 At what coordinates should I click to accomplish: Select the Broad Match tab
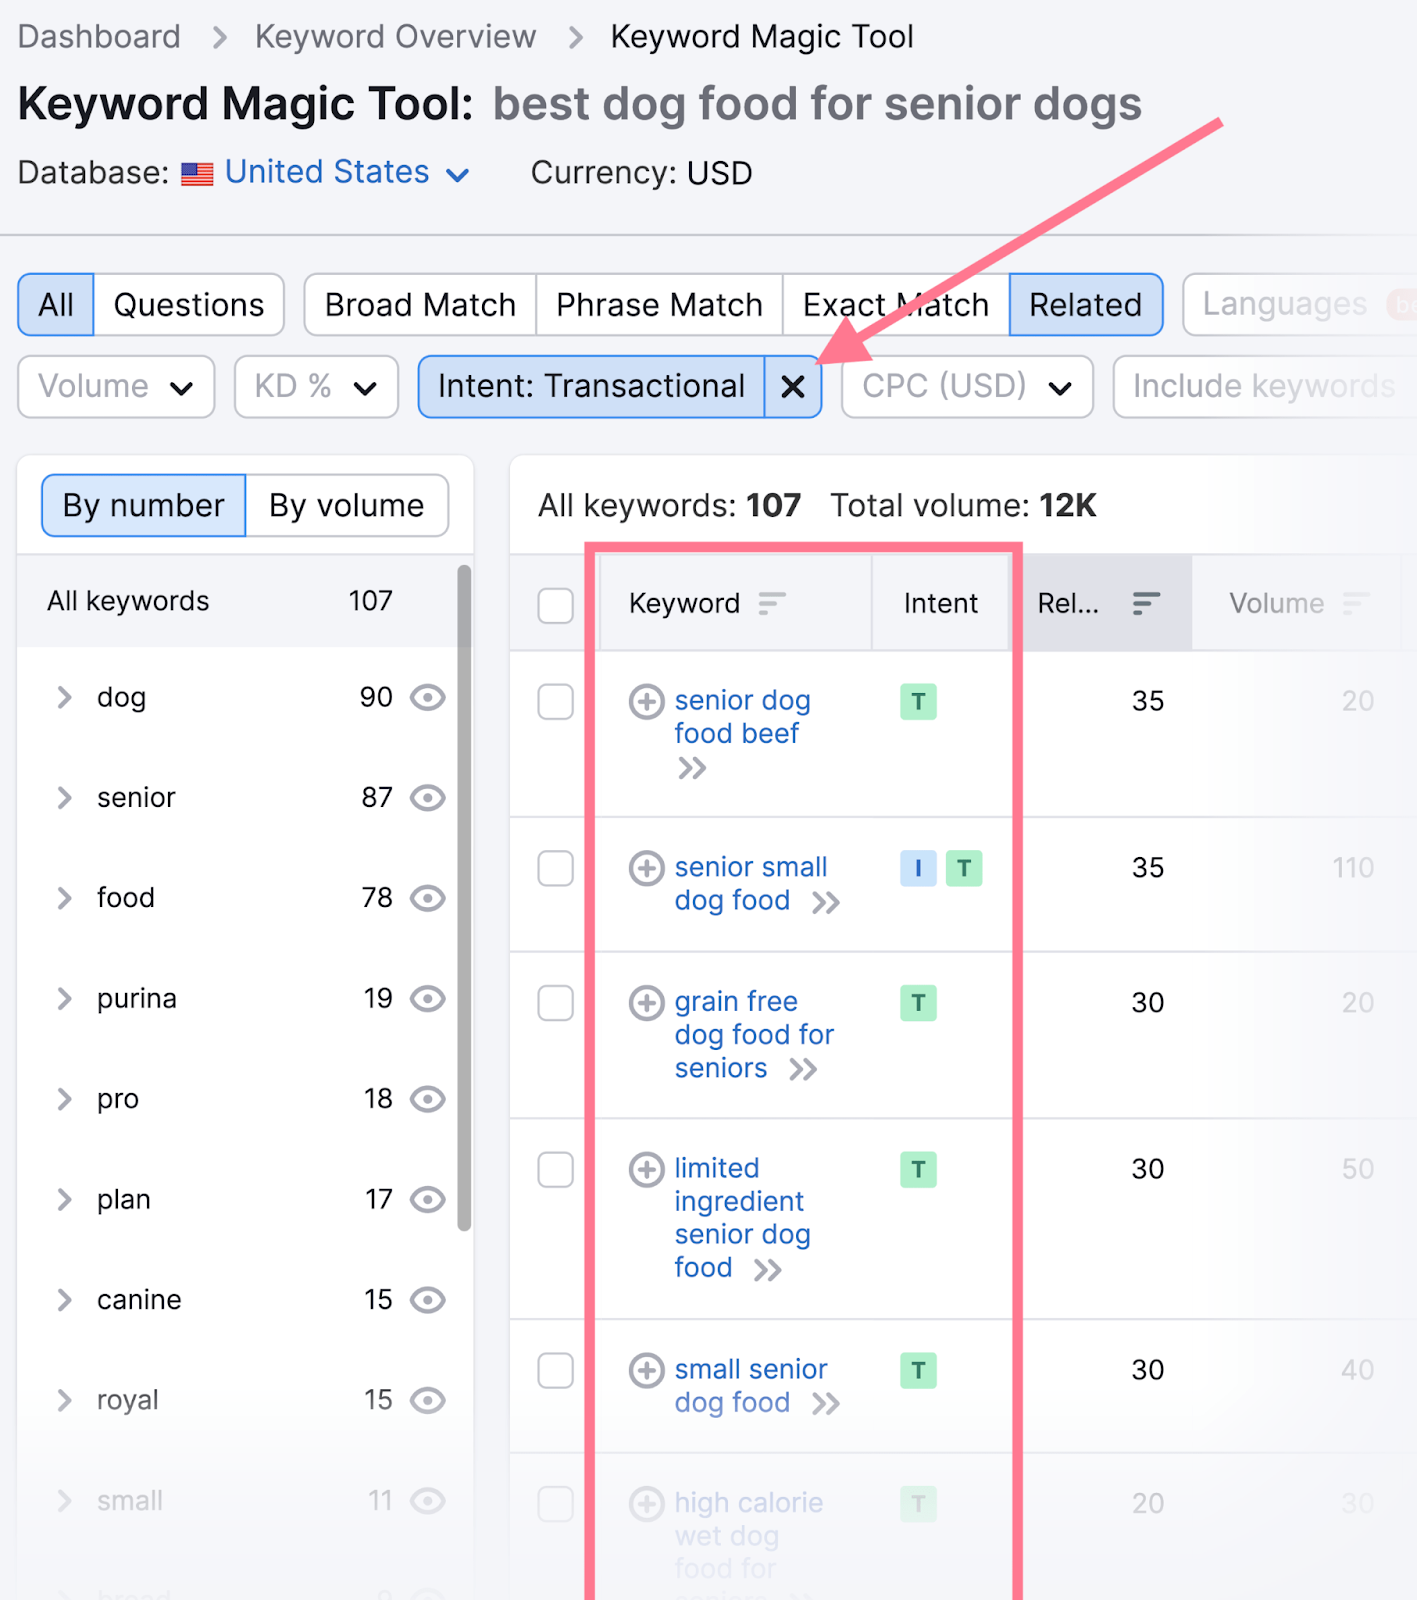[x=420, y=305]
